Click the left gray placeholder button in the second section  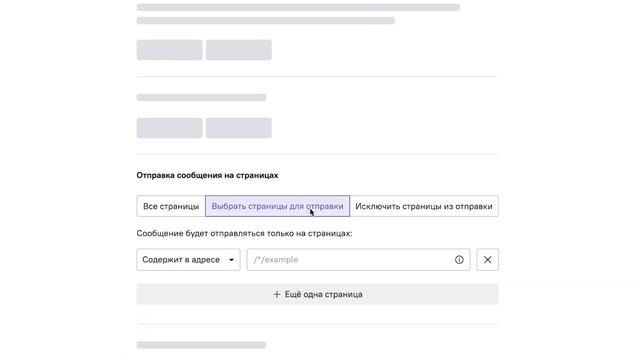[x=169, y=128]
